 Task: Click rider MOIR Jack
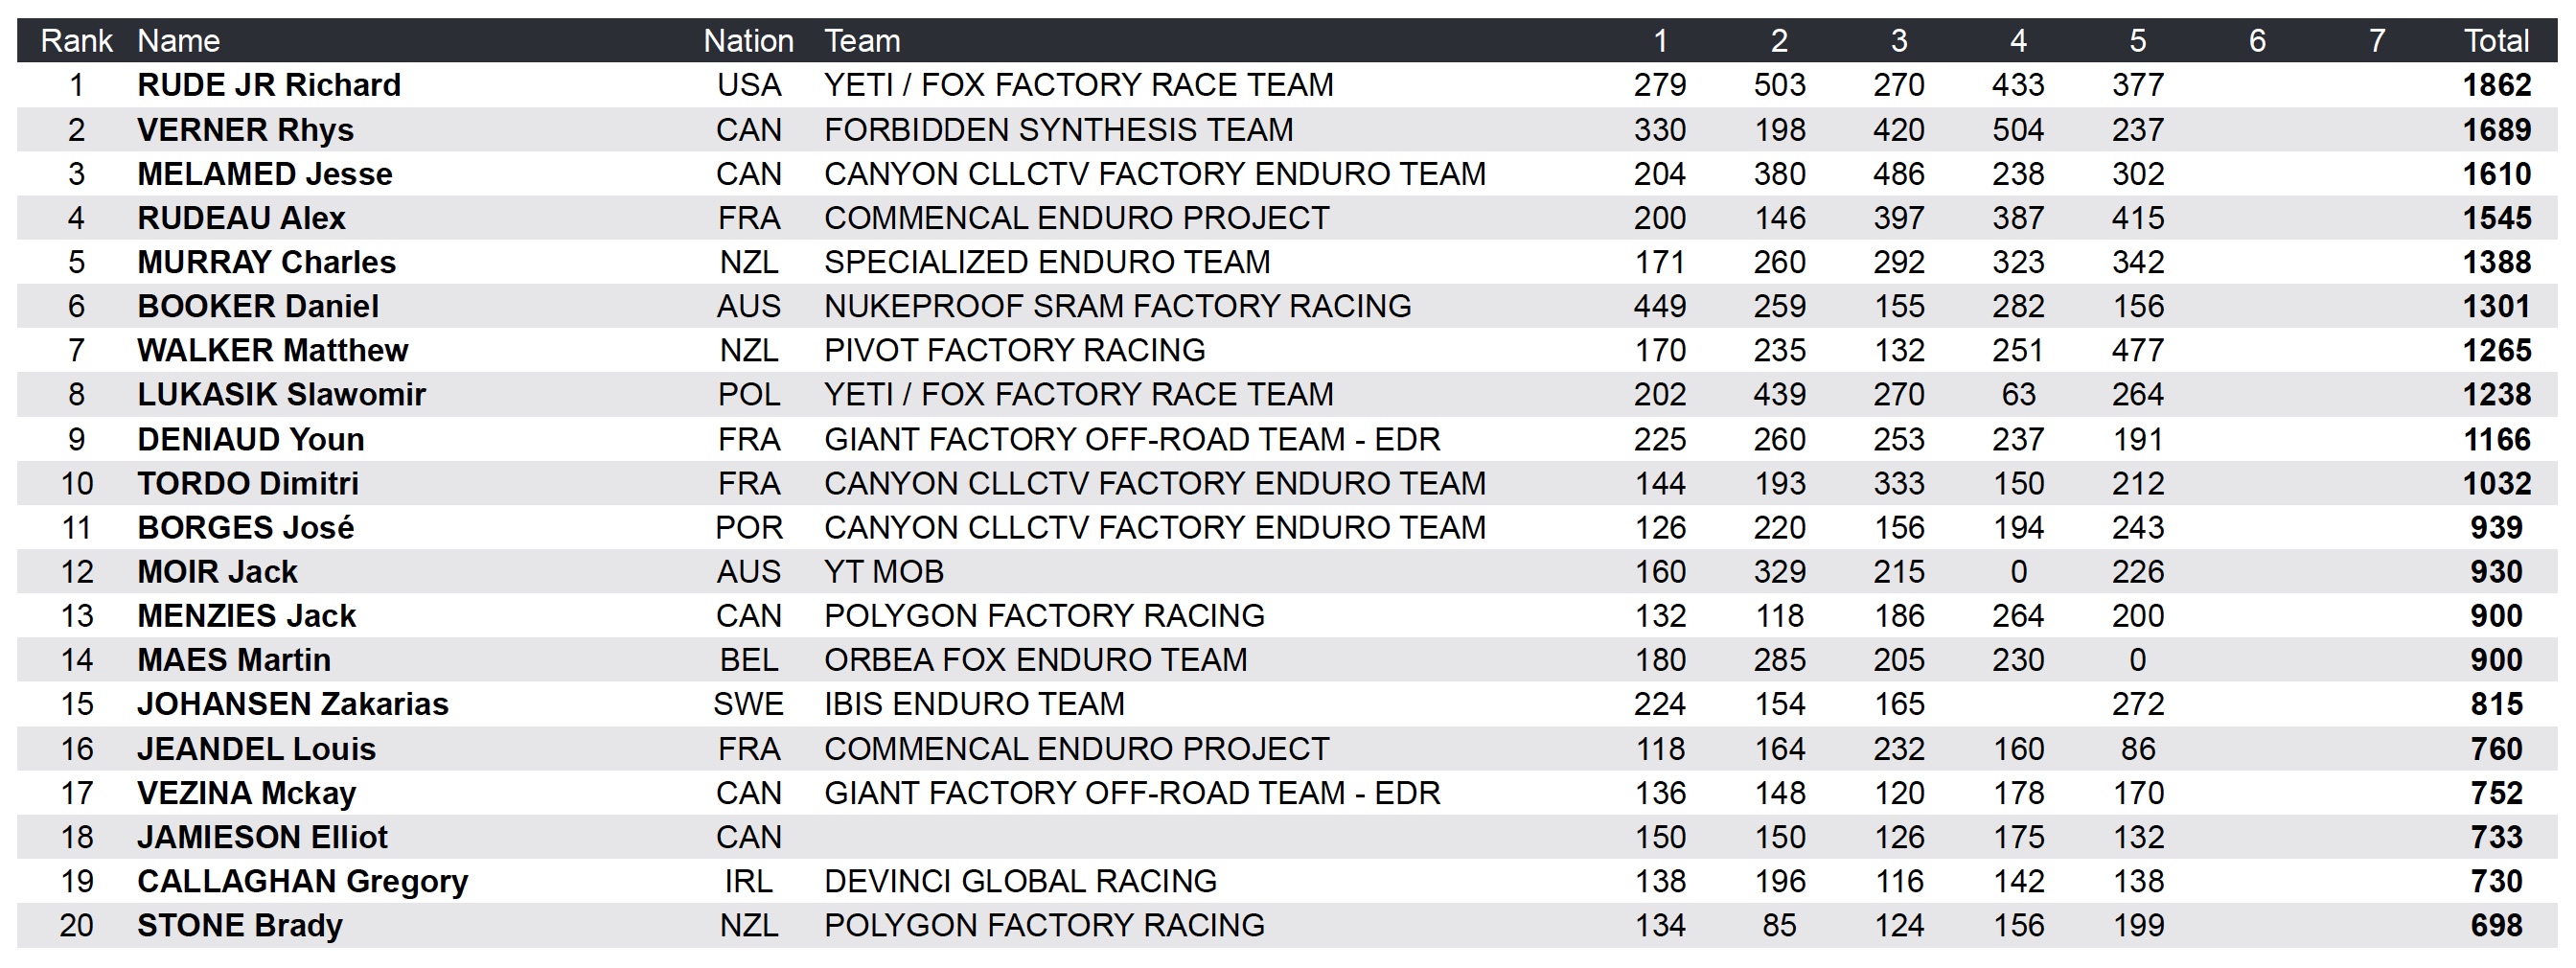point(217,572)
